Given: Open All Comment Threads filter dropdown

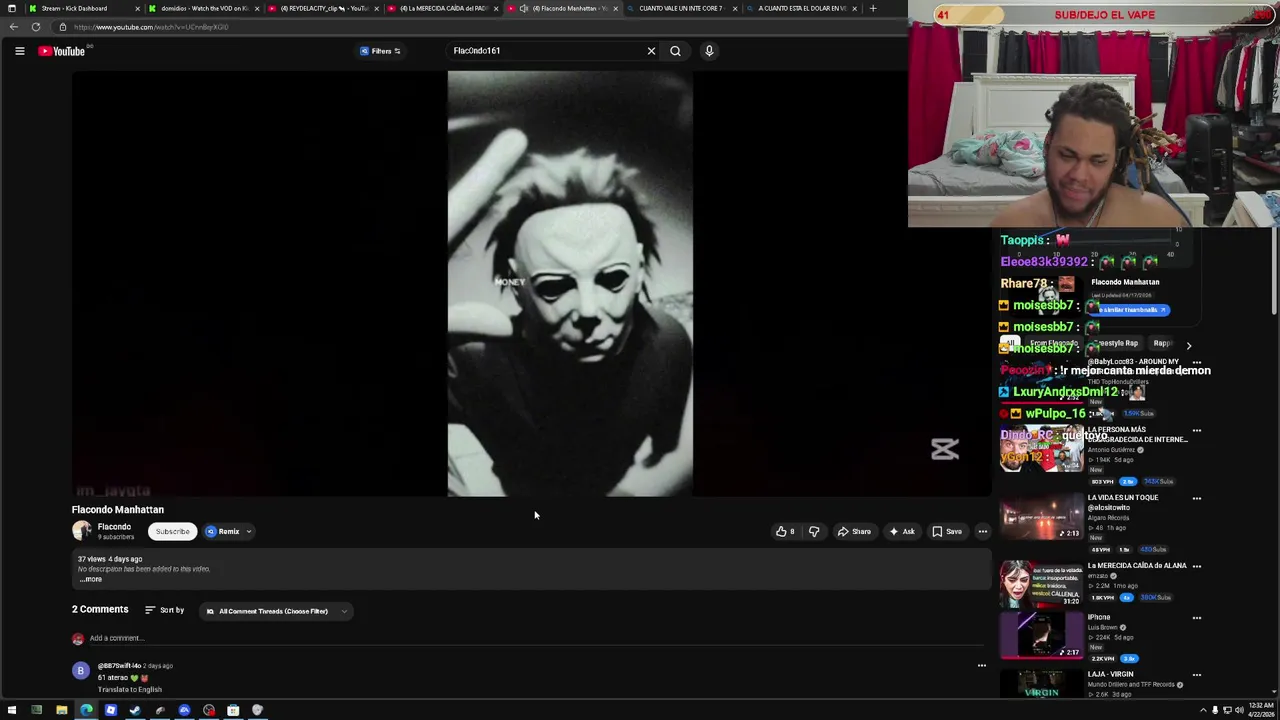Looking at the screenshot, I should pyautogui.click(x=276, y=611).
